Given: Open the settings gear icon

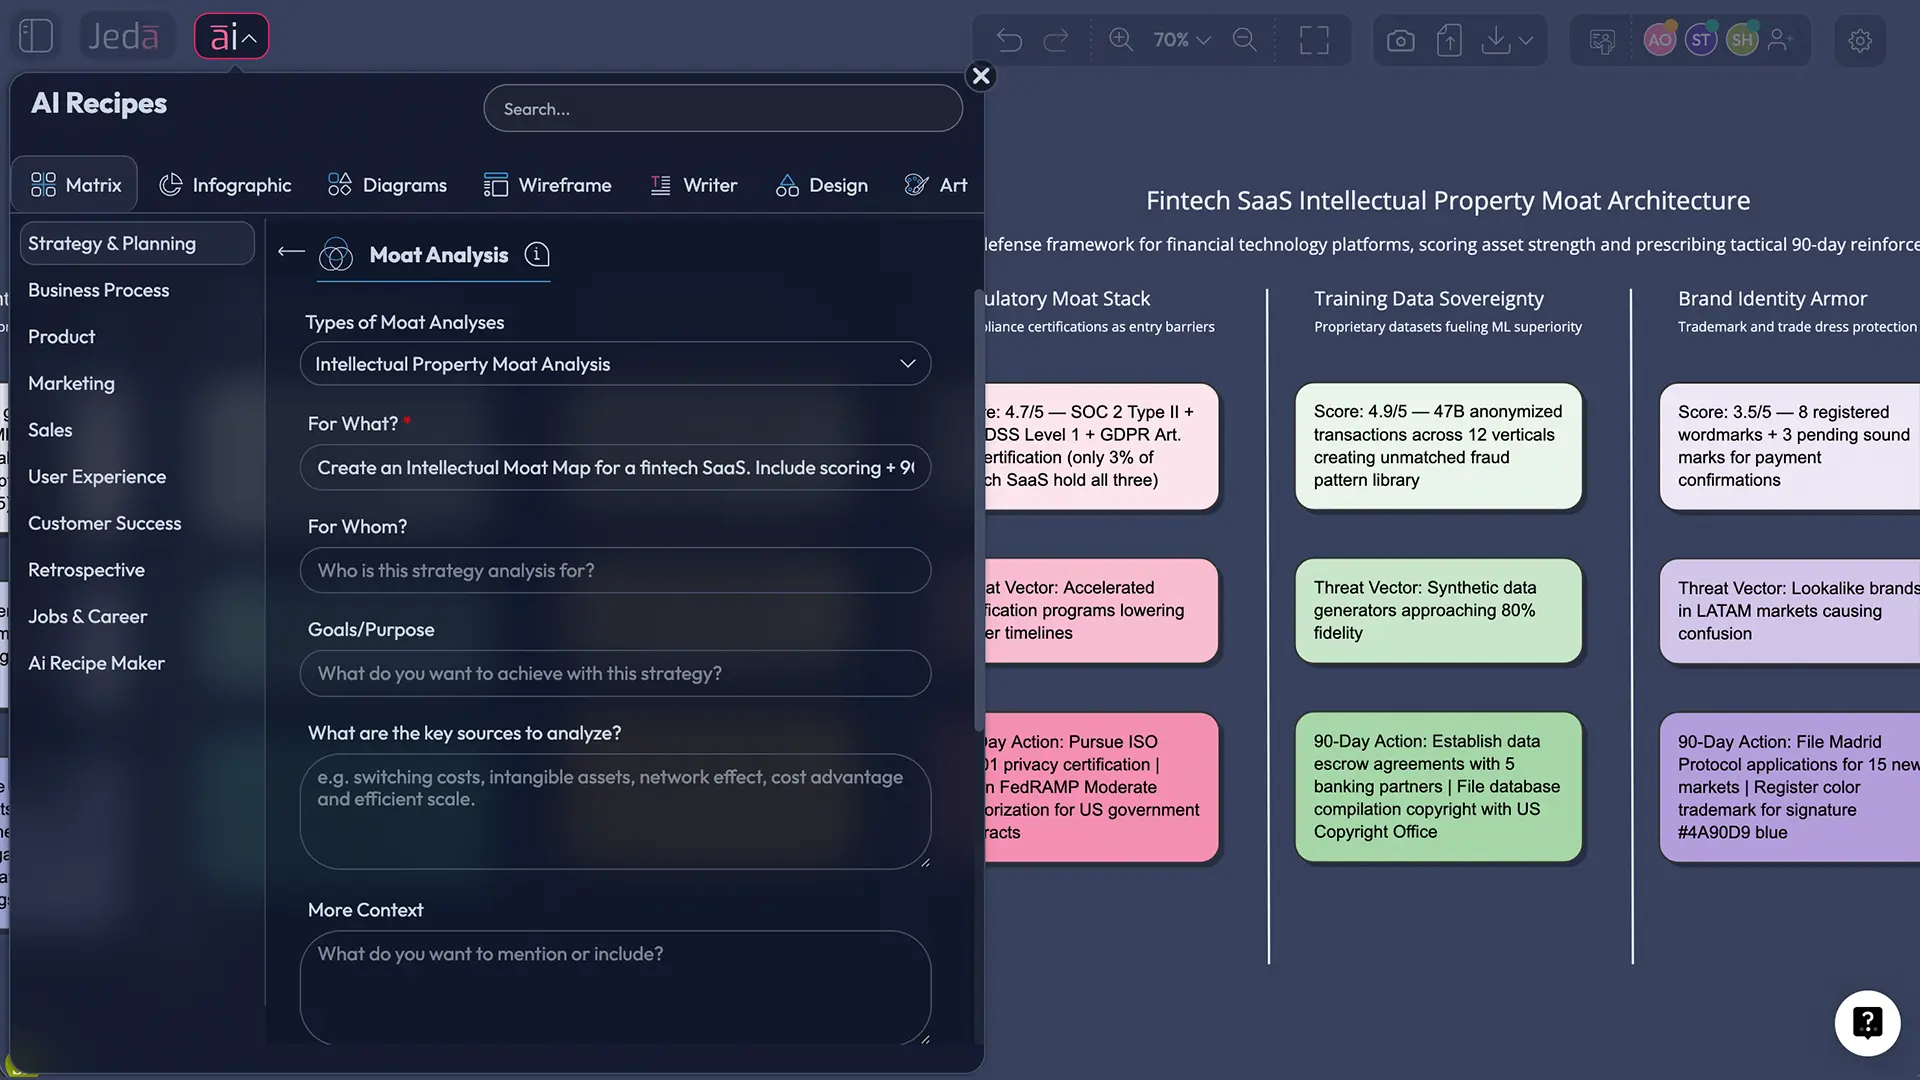Looking at the screenshot, I should coord(1859,41).
